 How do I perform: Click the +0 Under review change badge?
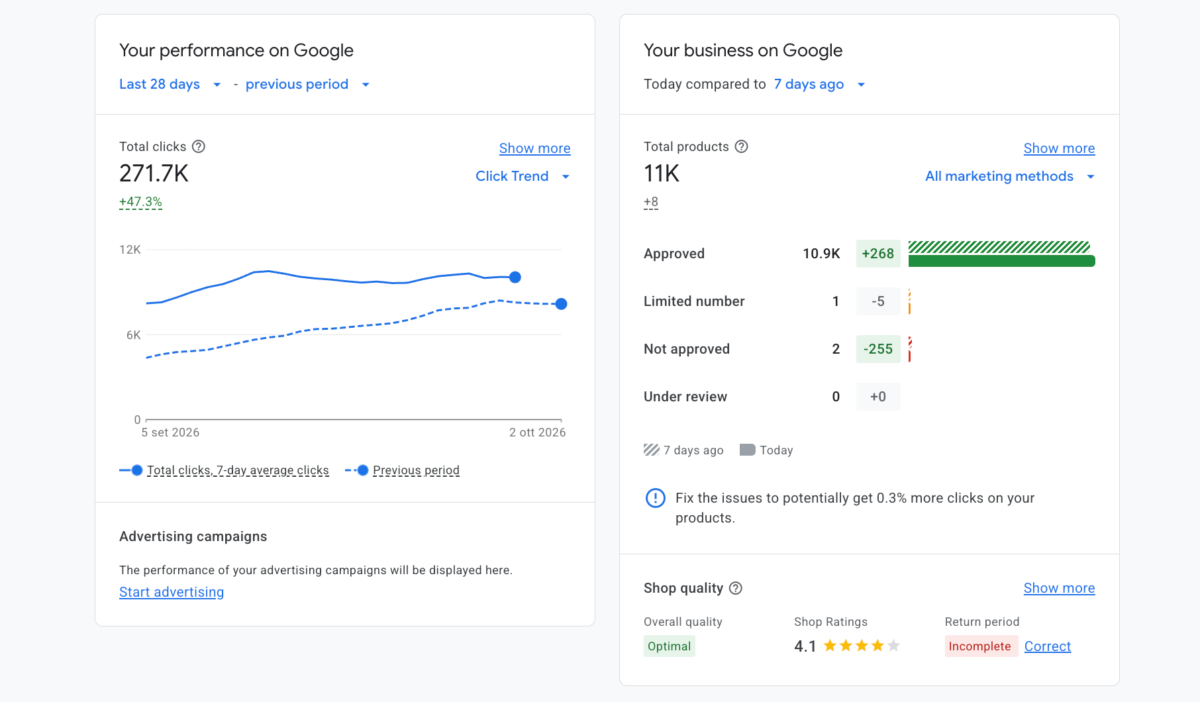[x=878, y=397]
